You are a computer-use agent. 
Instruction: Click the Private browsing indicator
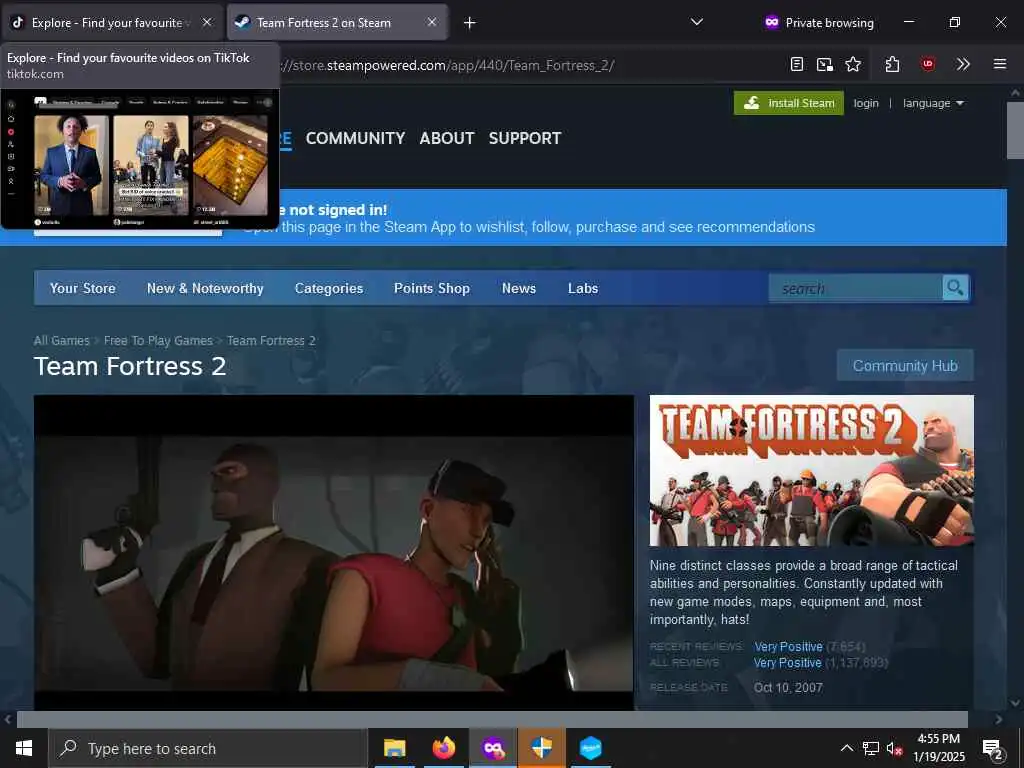819,23
